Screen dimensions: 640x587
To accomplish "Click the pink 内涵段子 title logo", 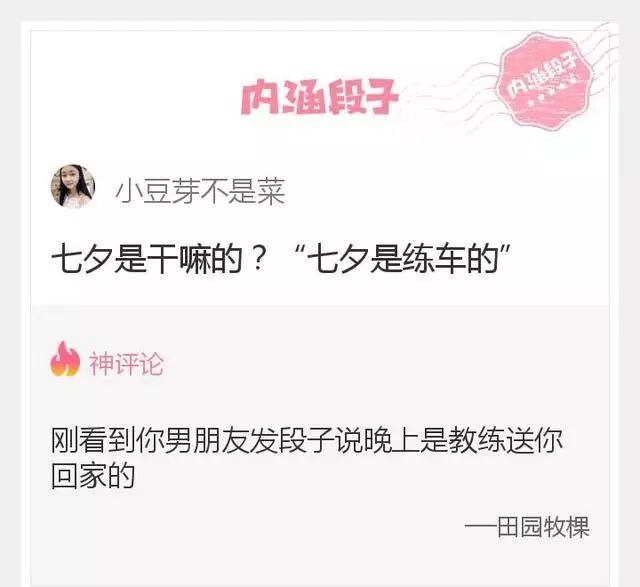I will [319, 97].
